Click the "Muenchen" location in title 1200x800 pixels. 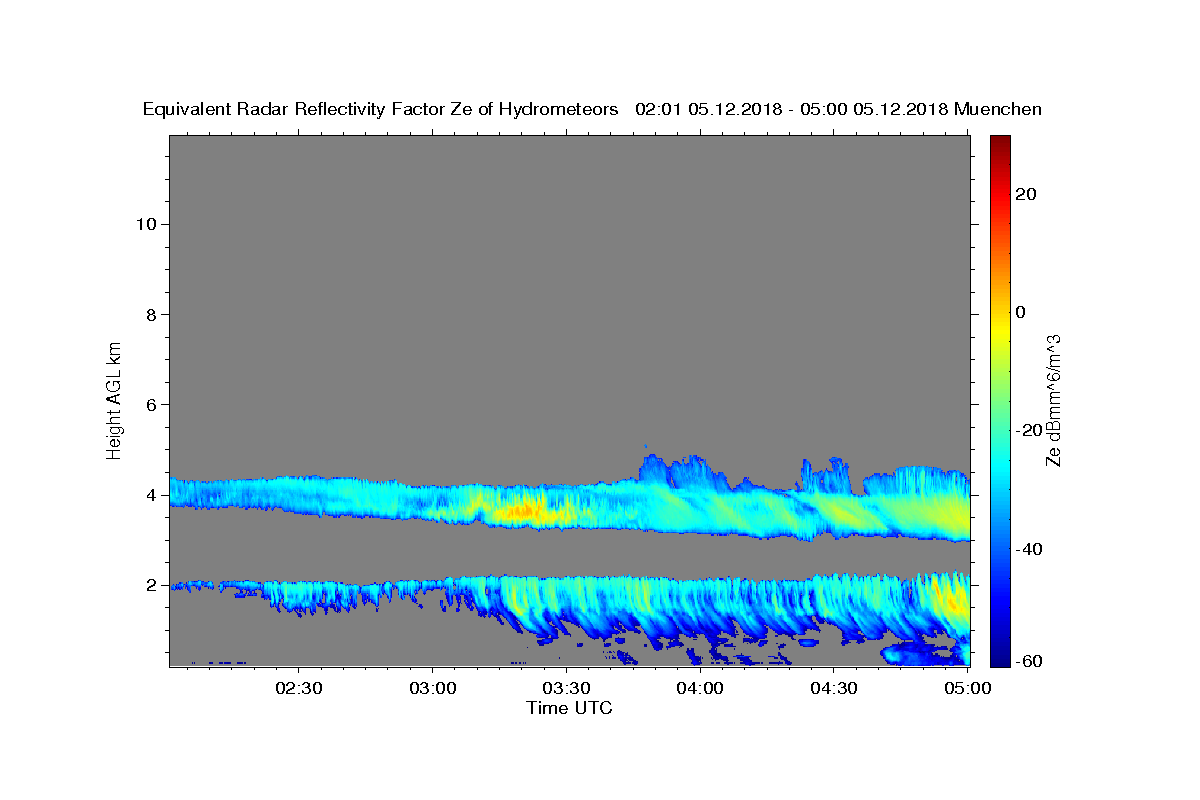click(x=998, y=109)
